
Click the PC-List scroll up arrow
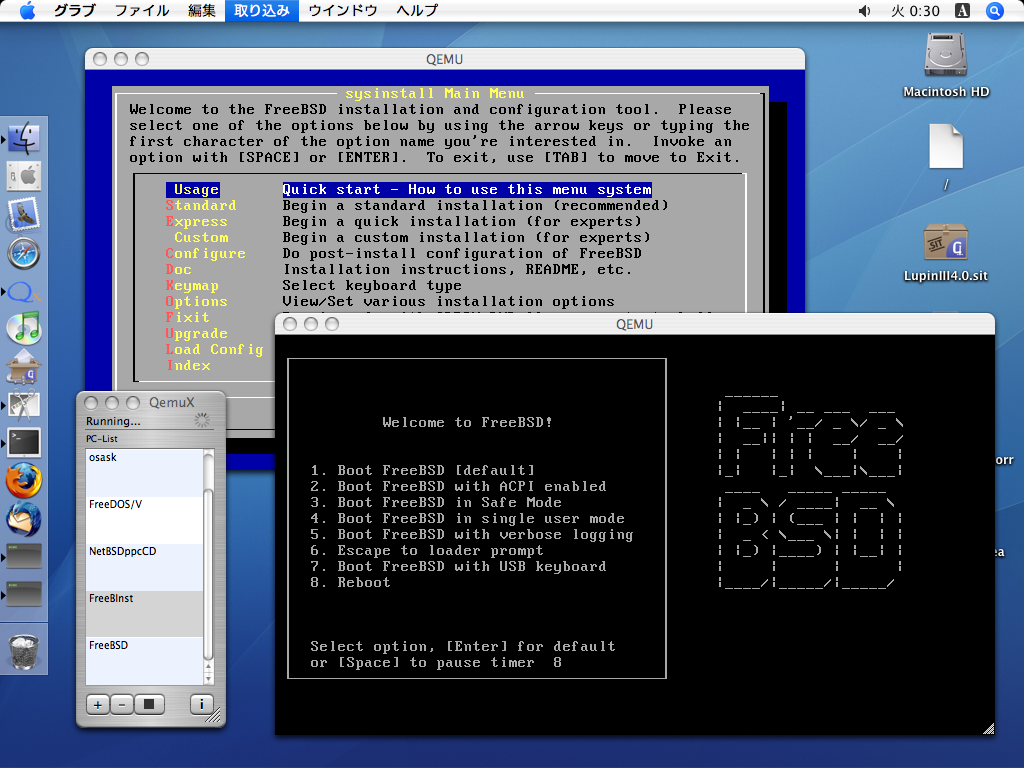208,667
